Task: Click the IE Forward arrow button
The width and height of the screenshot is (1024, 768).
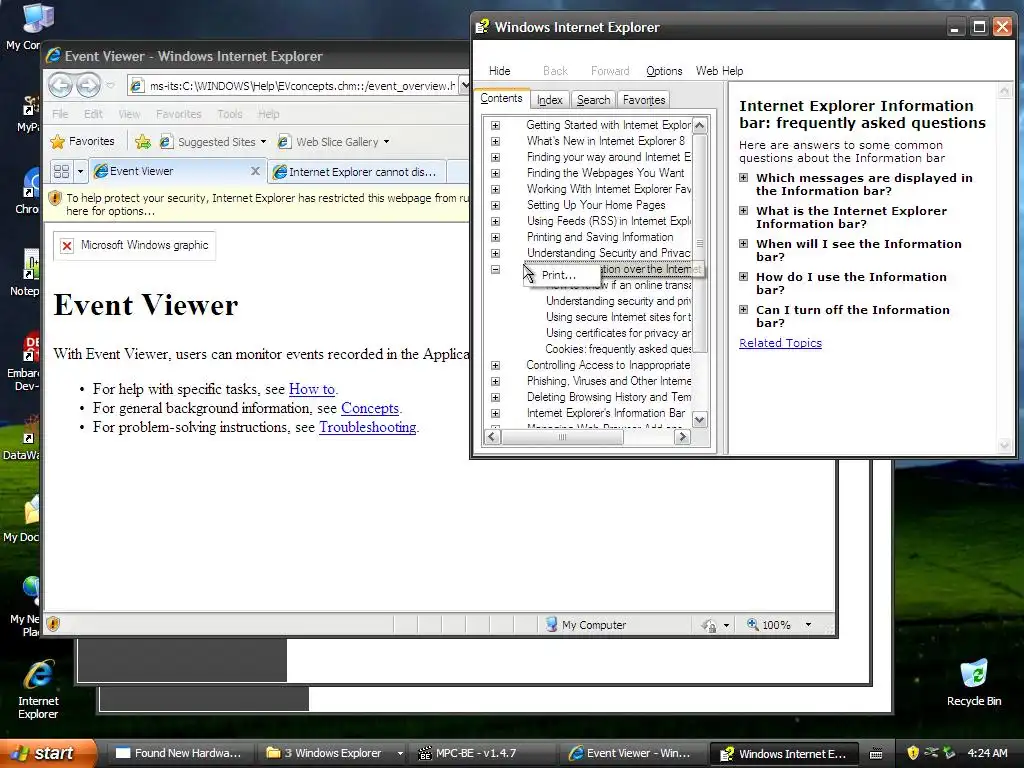Action: click(88, 85)
